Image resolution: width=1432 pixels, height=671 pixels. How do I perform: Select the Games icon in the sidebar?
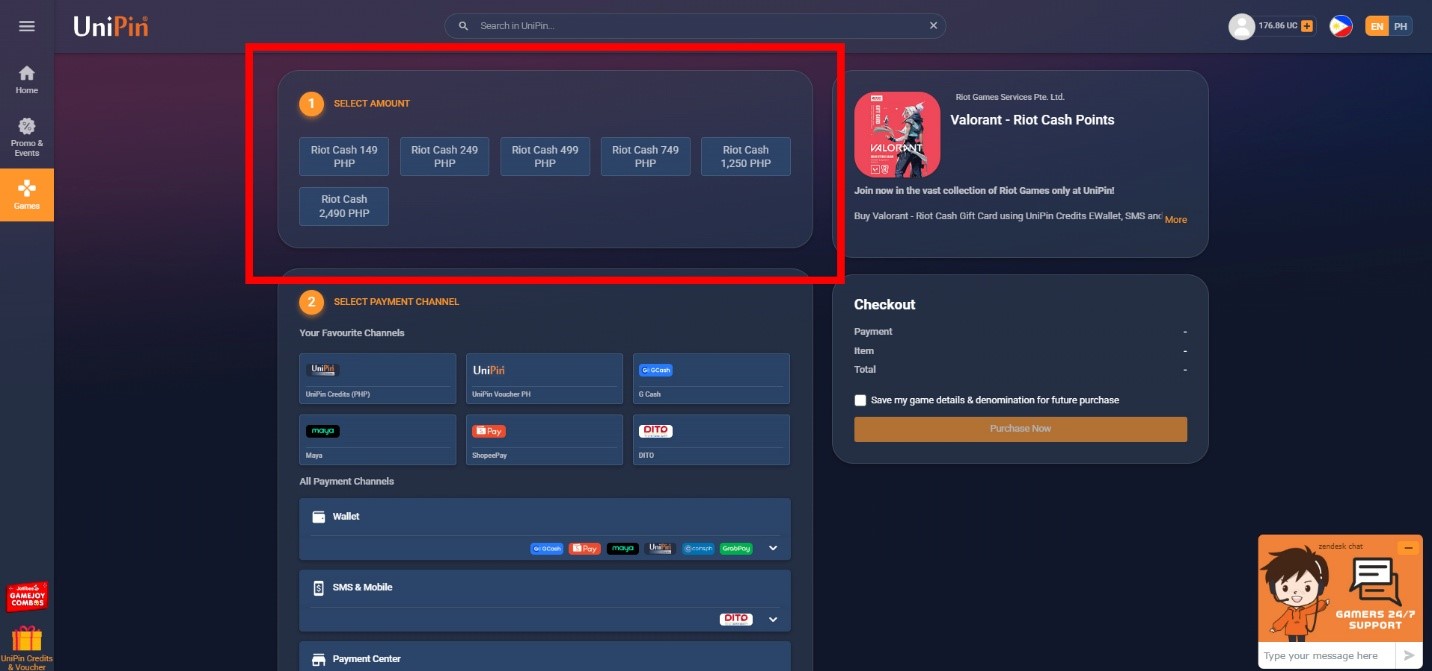point(27,194)
